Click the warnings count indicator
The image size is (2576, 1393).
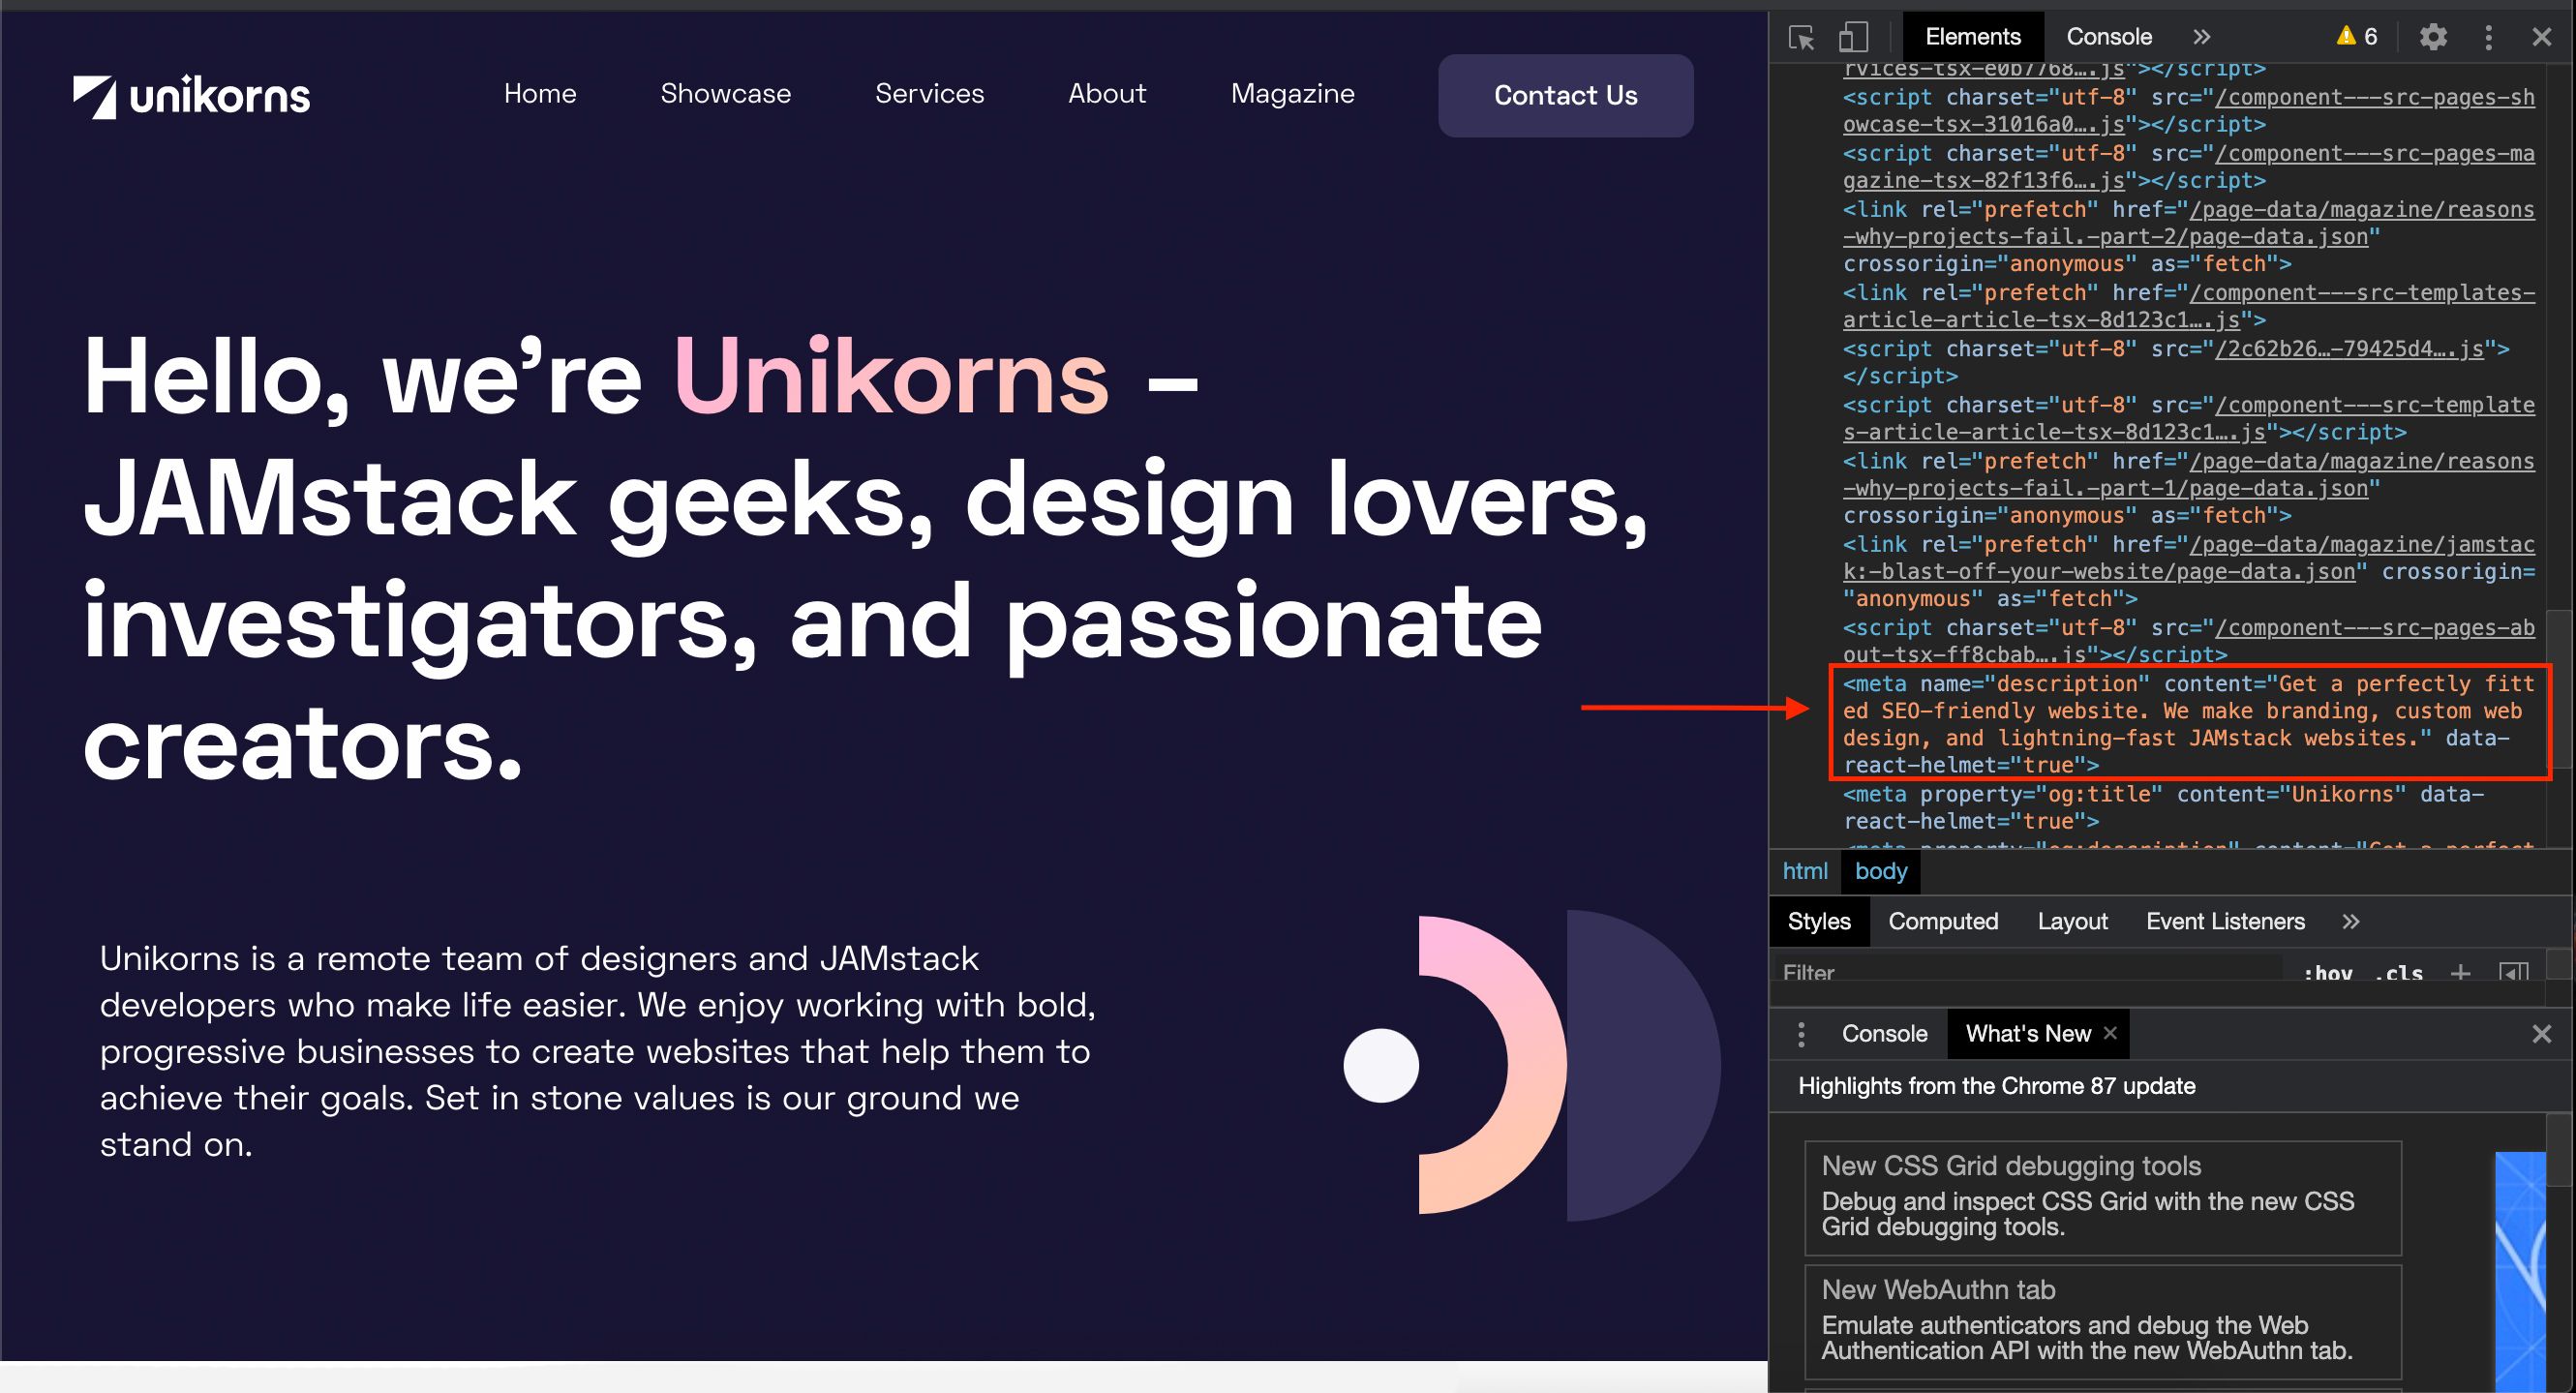(2357, 37)
